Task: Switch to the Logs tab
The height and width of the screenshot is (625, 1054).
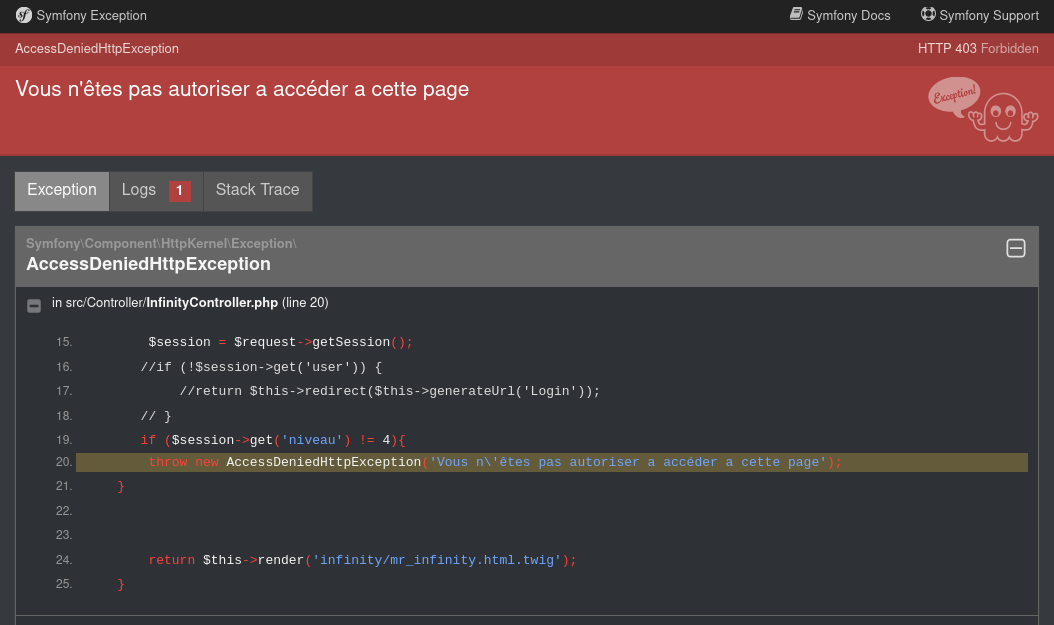Action: tap(139, 190)
